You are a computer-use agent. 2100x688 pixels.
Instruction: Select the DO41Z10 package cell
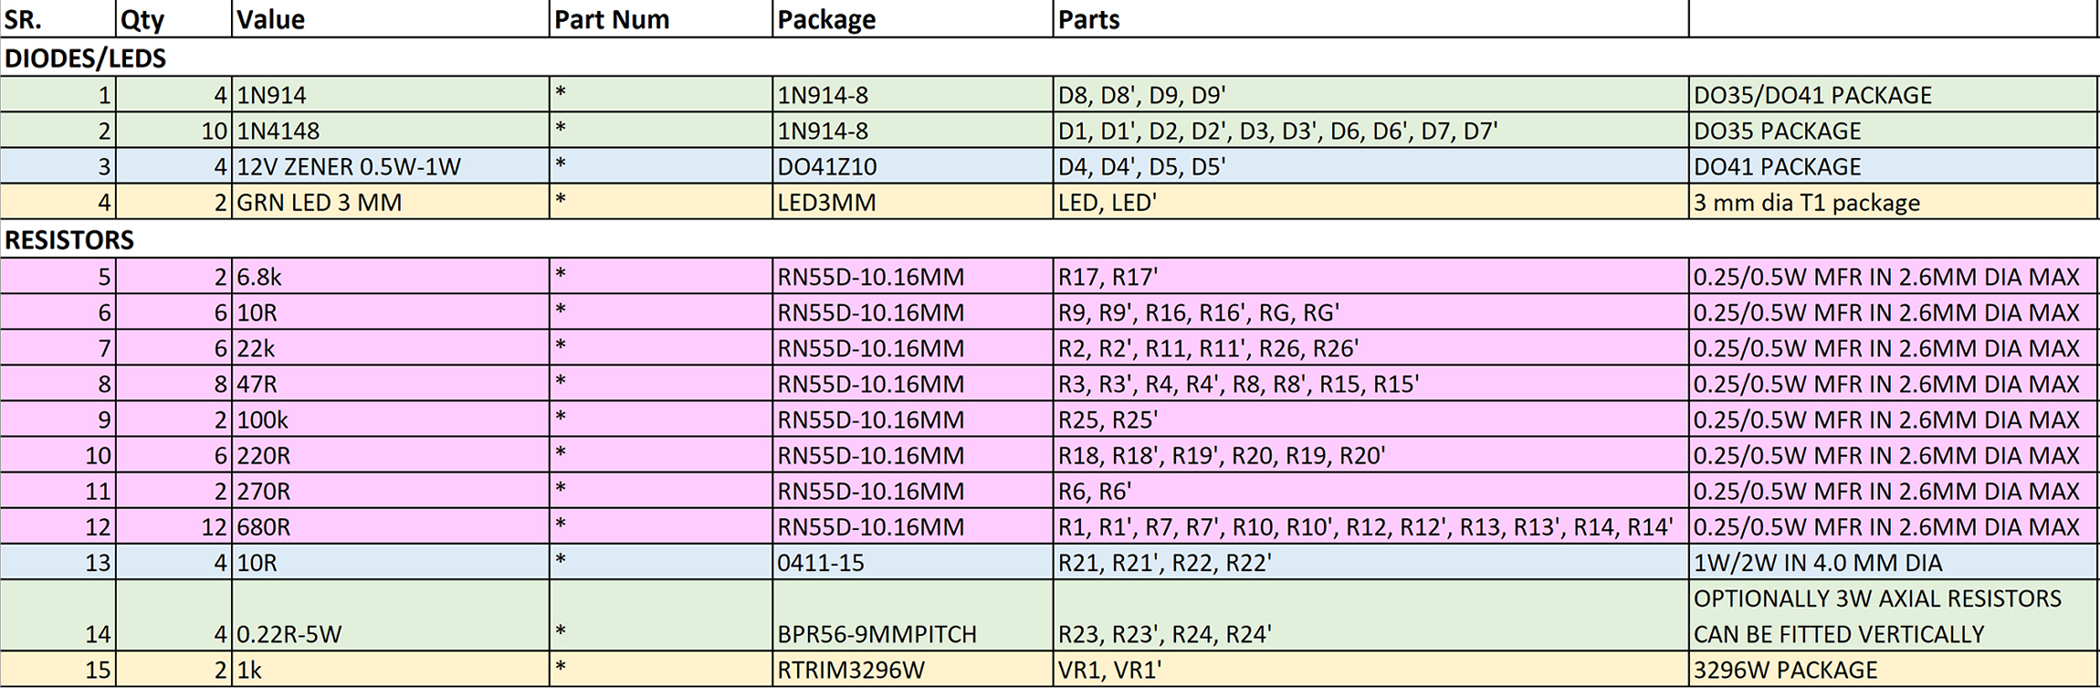912,167
